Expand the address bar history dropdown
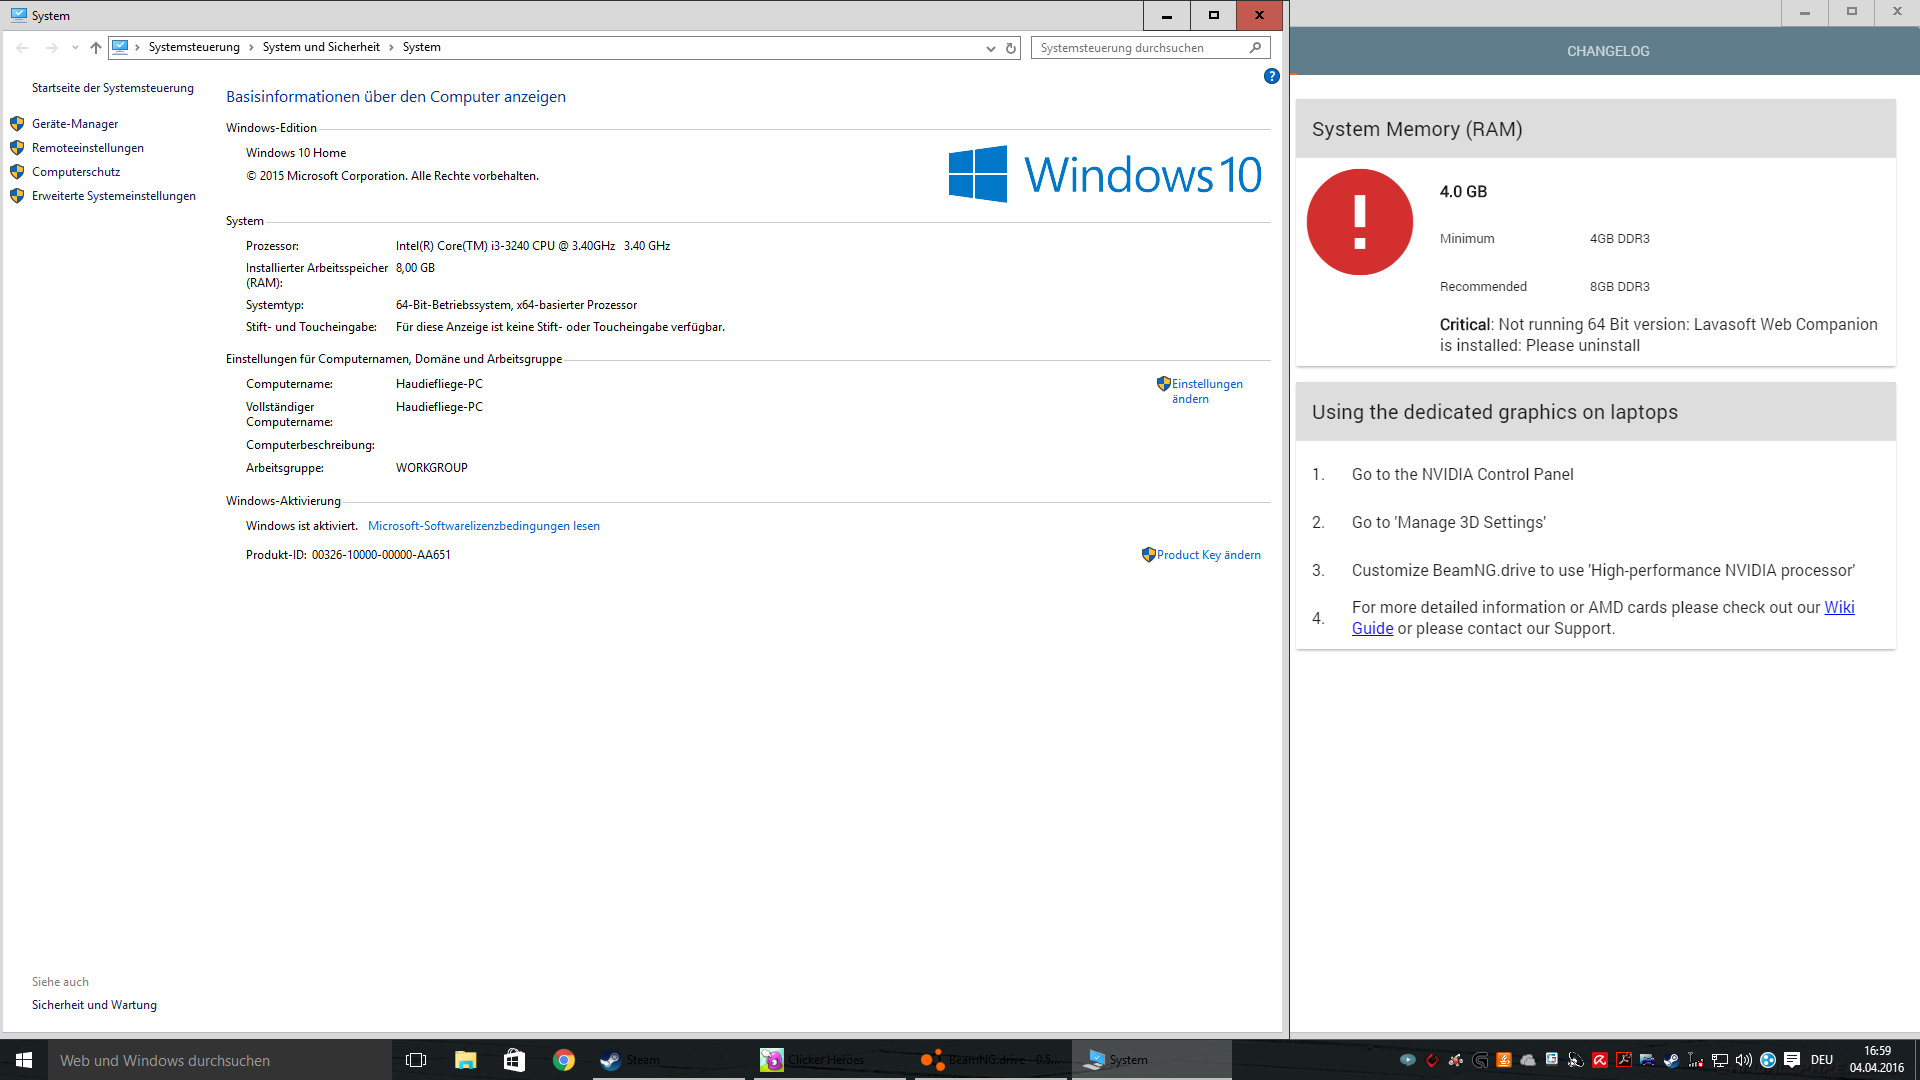The image size is (1920, 1080). click(x=990, y=48)
